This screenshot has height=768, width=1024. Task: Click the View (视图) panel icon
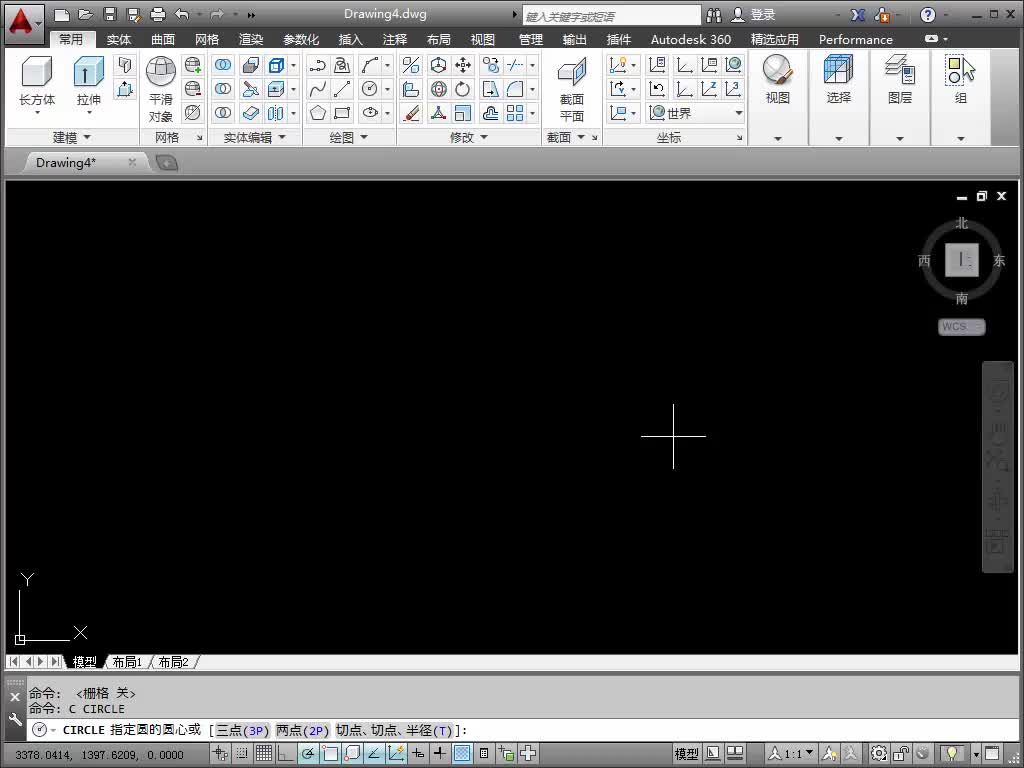click(777, 71)
